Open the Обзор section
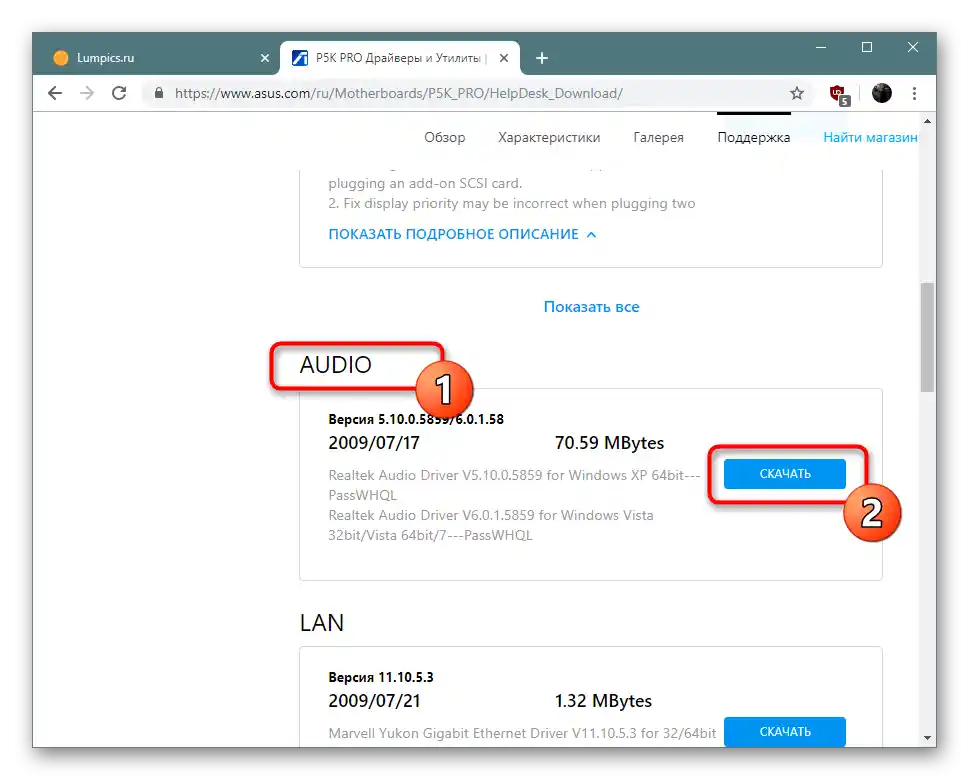Viewport: 969px width, 780px height. pos(444,137)
